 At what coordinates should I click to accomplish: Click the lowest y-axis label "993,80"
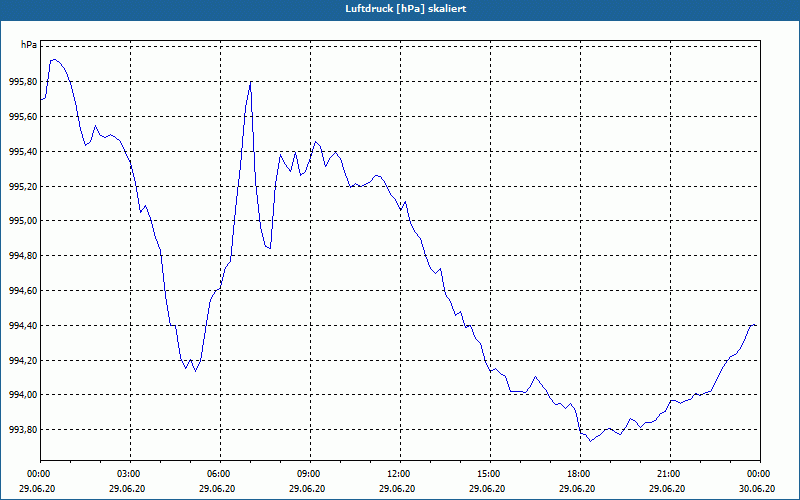point(23,430)
